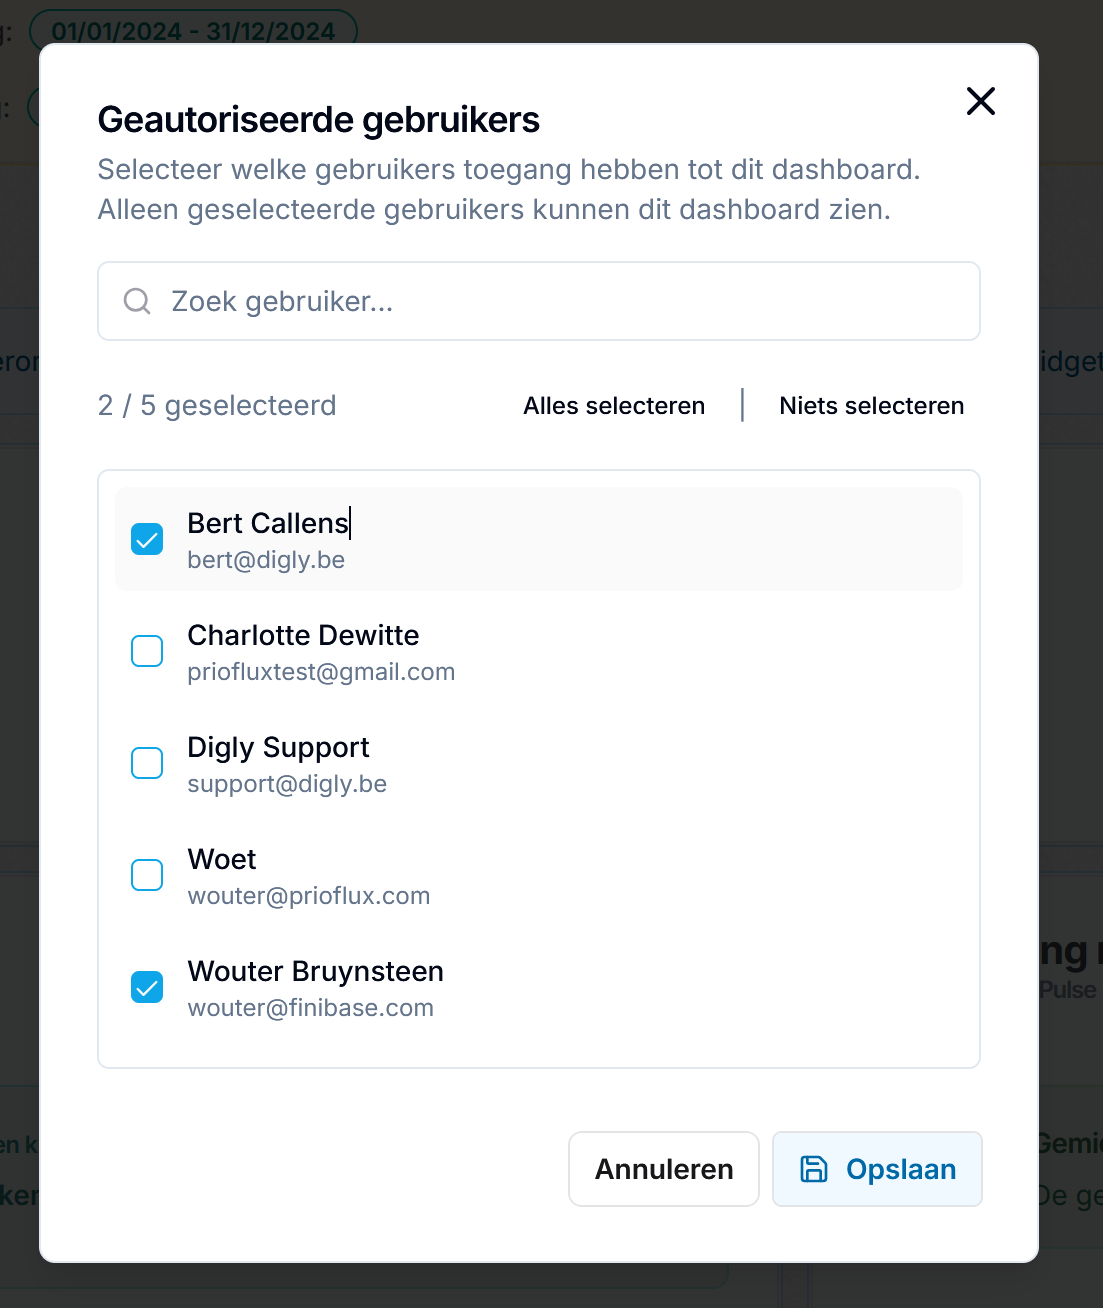Click the support@digly.be email text
The image size is (1103, 1308).
click(x=287, y=784)
